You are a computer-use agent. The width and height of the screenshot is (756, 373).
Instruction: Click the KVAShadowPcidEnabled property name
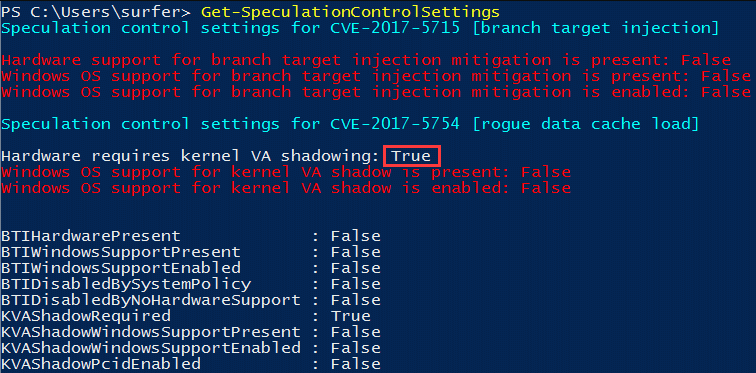click(x=101, y=364)
